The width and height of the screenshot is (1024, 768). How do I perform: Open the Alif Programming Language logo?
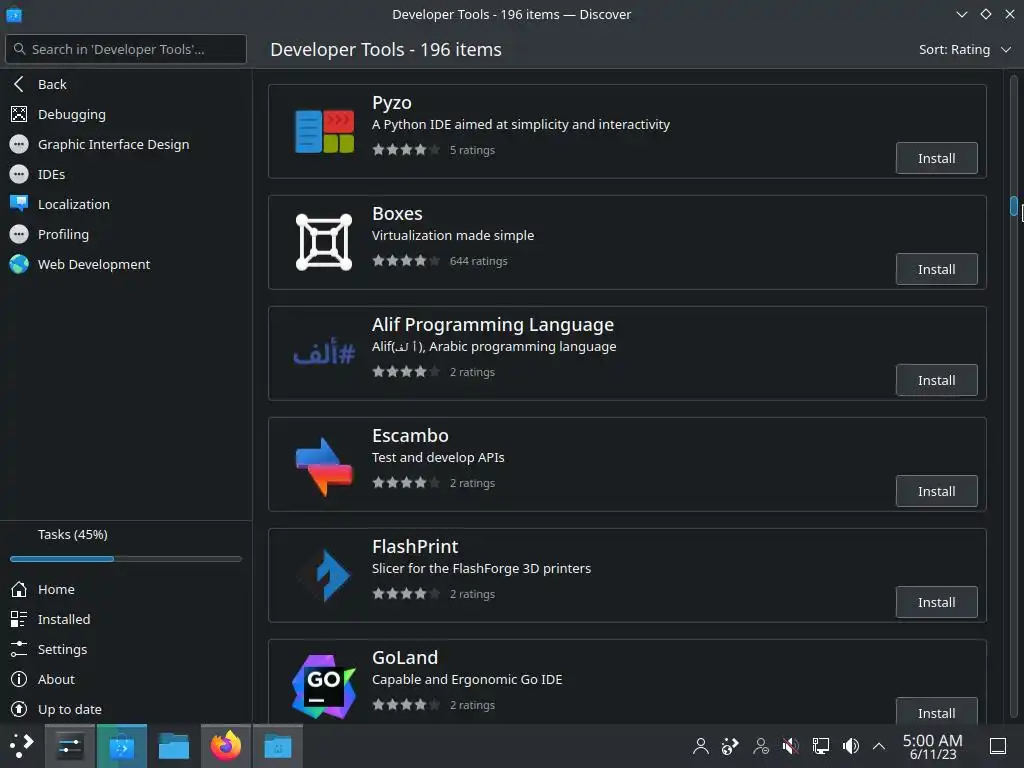[324, 353]
